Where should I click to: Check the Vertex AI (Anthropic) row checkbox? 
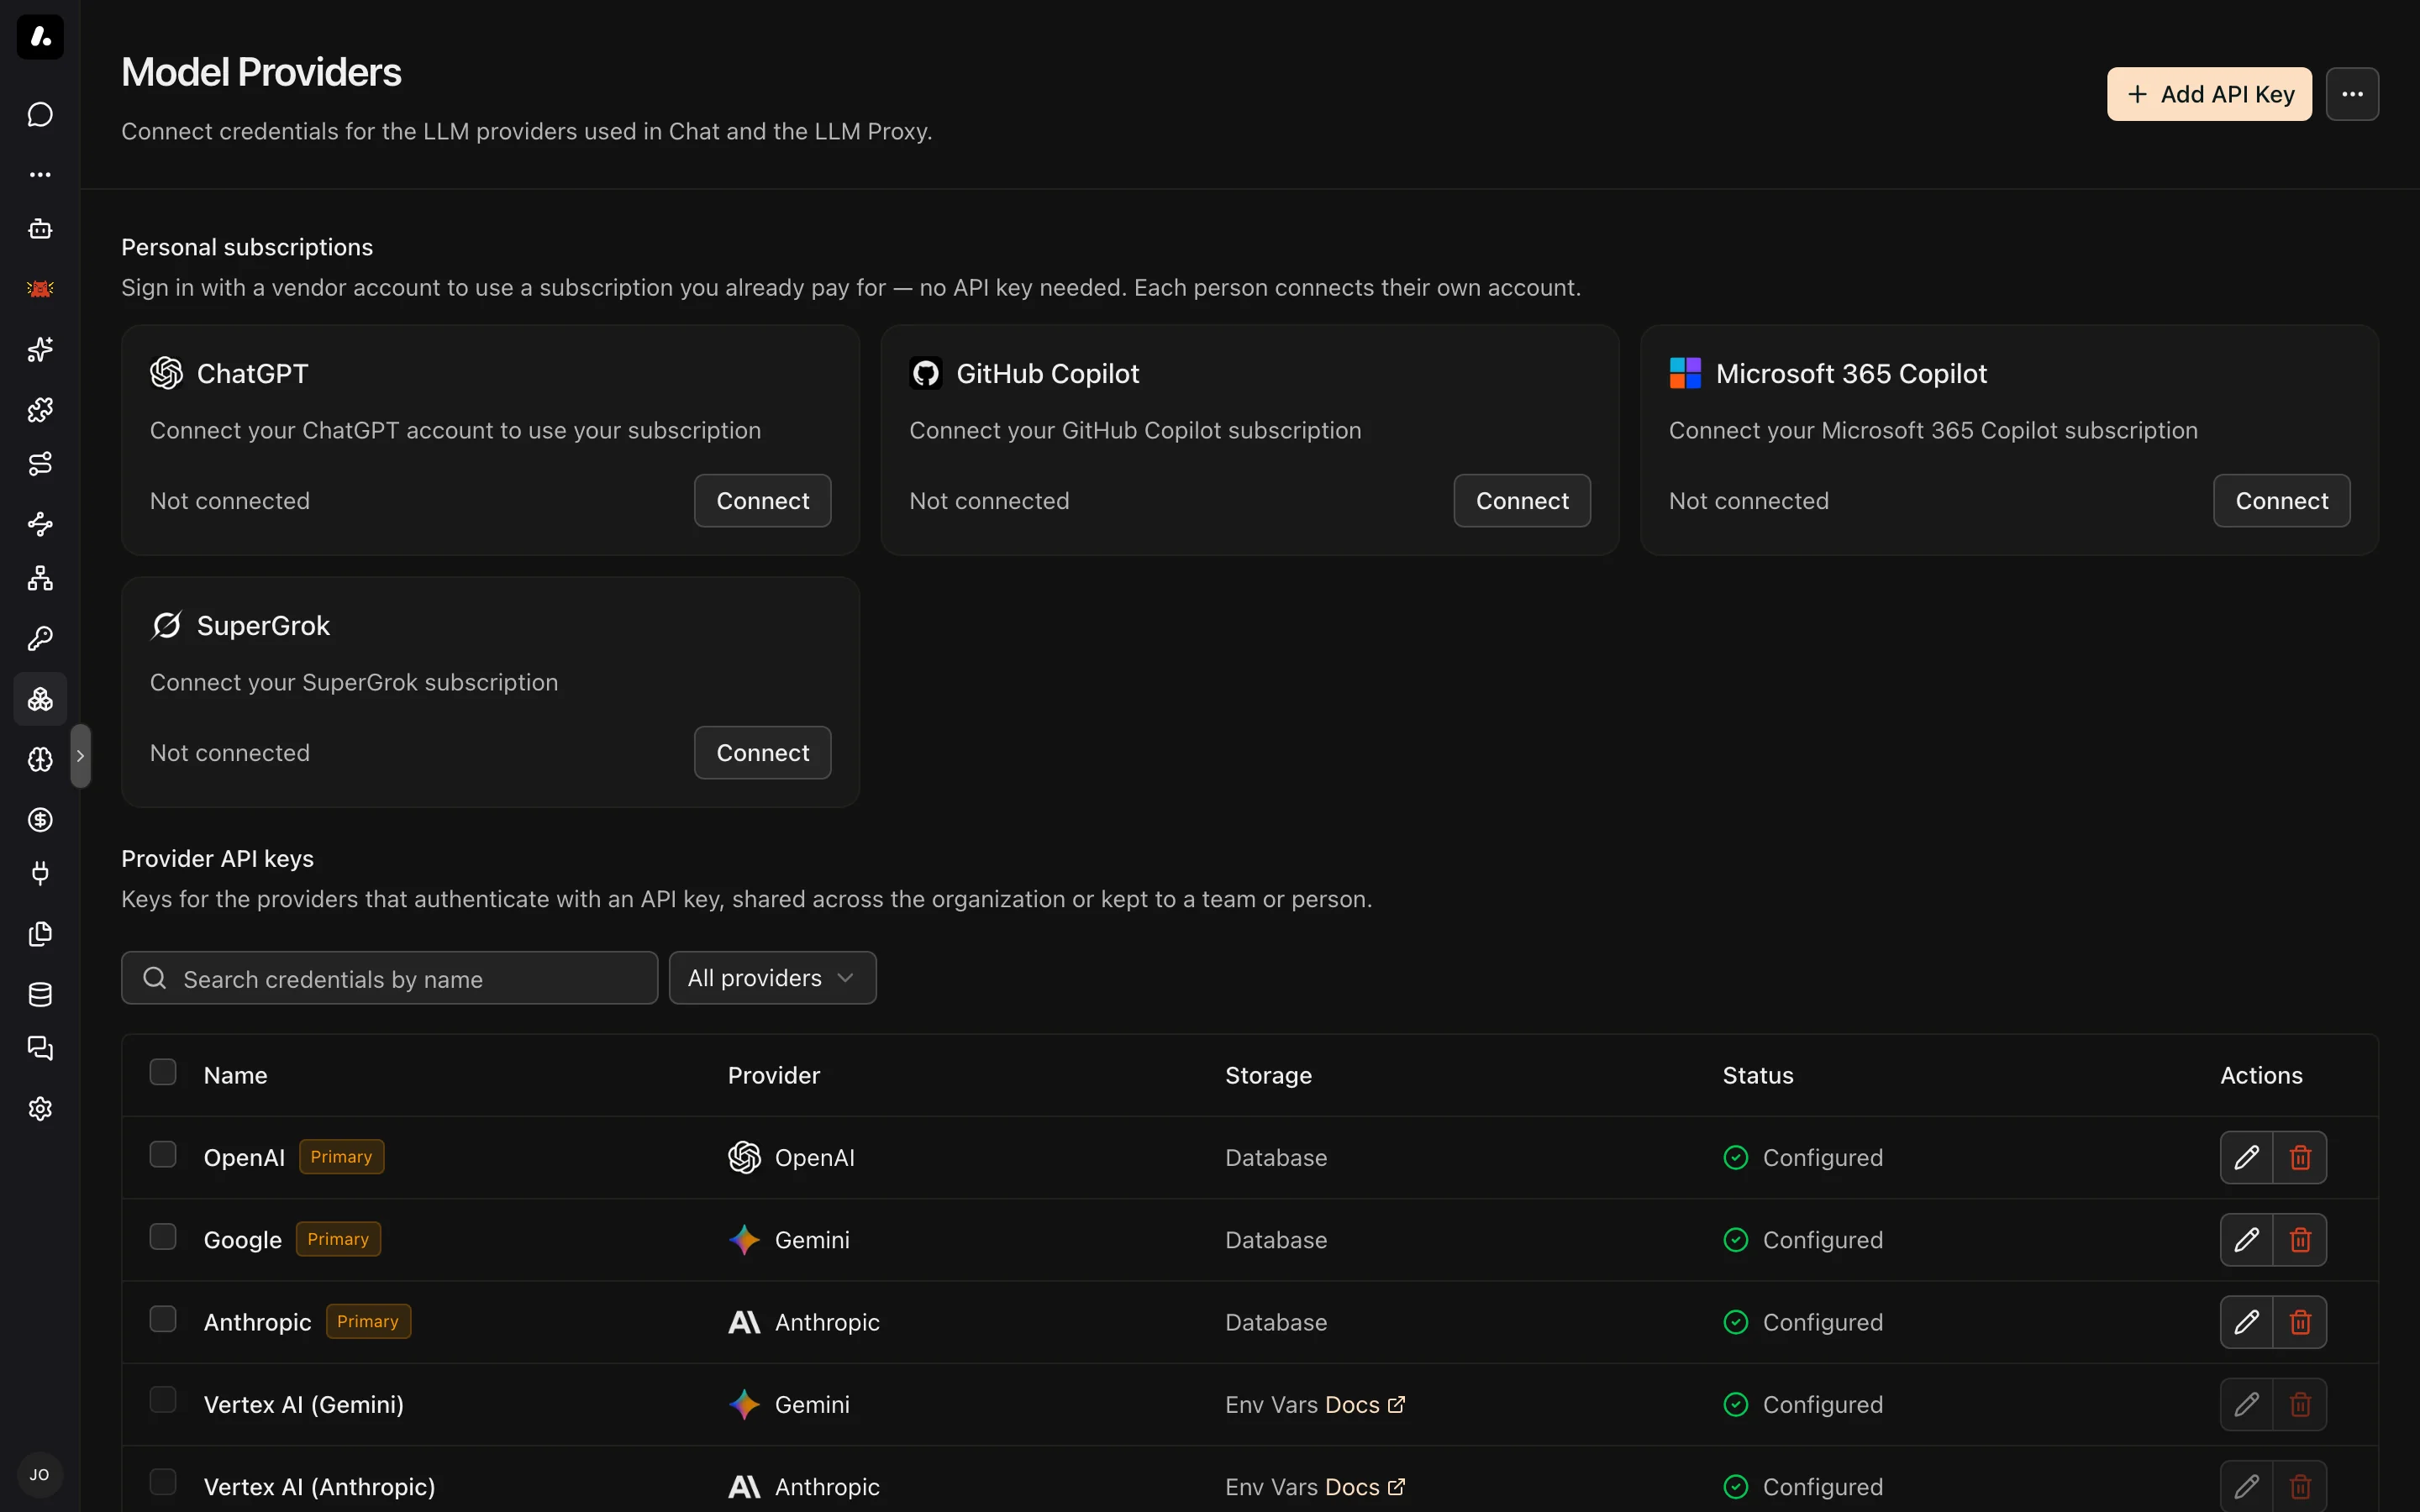163,1482
